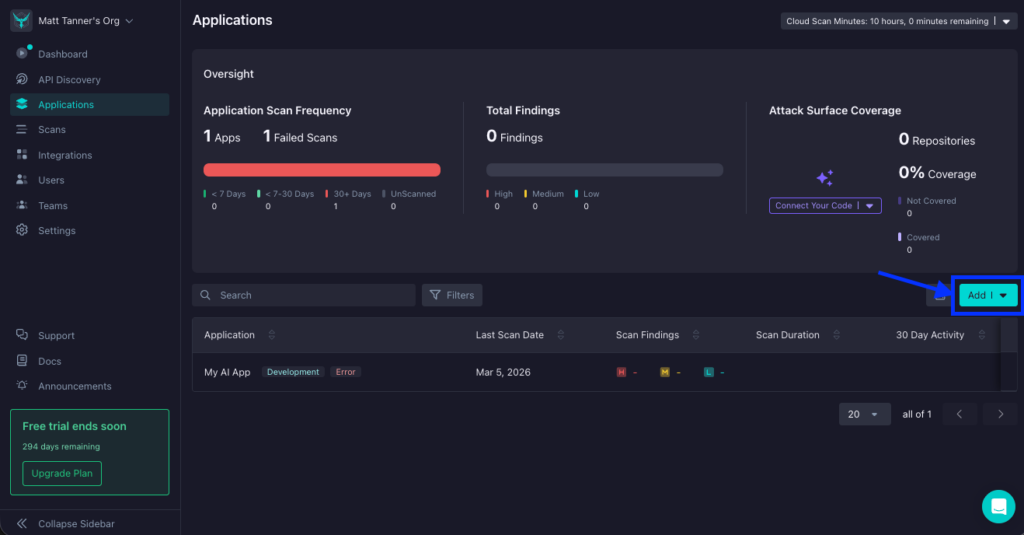This screenshot has height=535, width=1024.
Task: Click the Upgrade Plan button
Action: coord(62,473)
